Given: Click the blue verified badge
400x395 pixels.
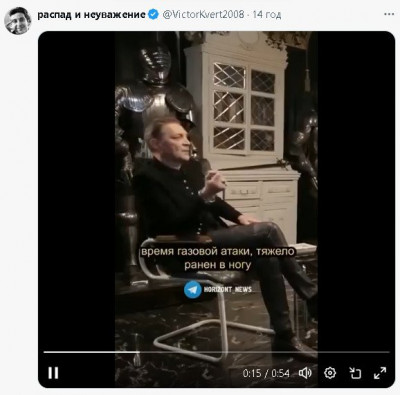Looking at the screenshot, I should [x=153, y=14].
